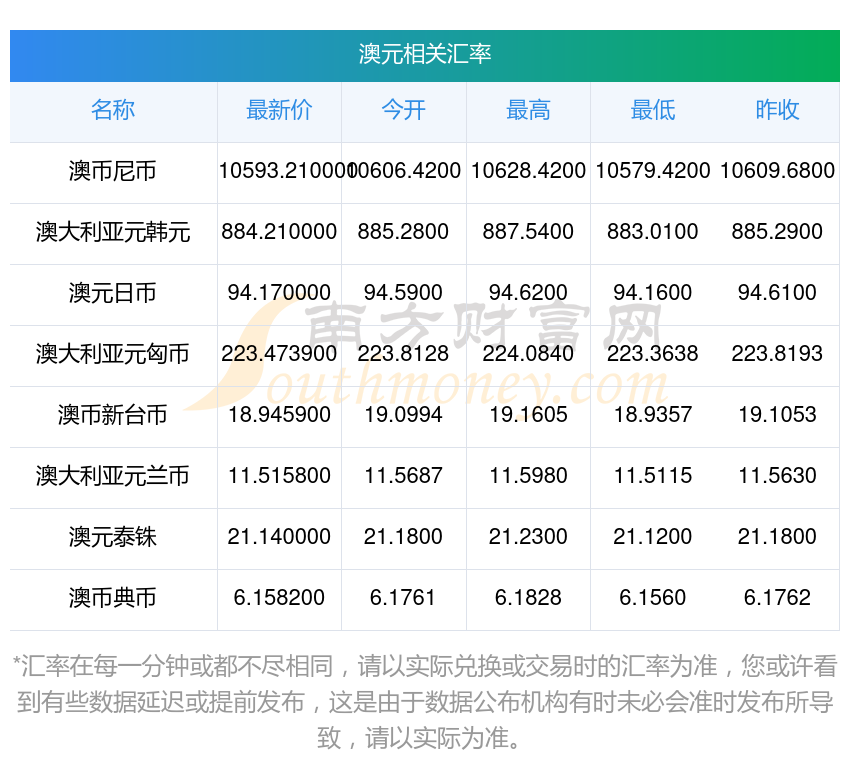This screenshot has width=850, height=769.
Task: Click the value 94.6100
Action: (x=777, y=293)
